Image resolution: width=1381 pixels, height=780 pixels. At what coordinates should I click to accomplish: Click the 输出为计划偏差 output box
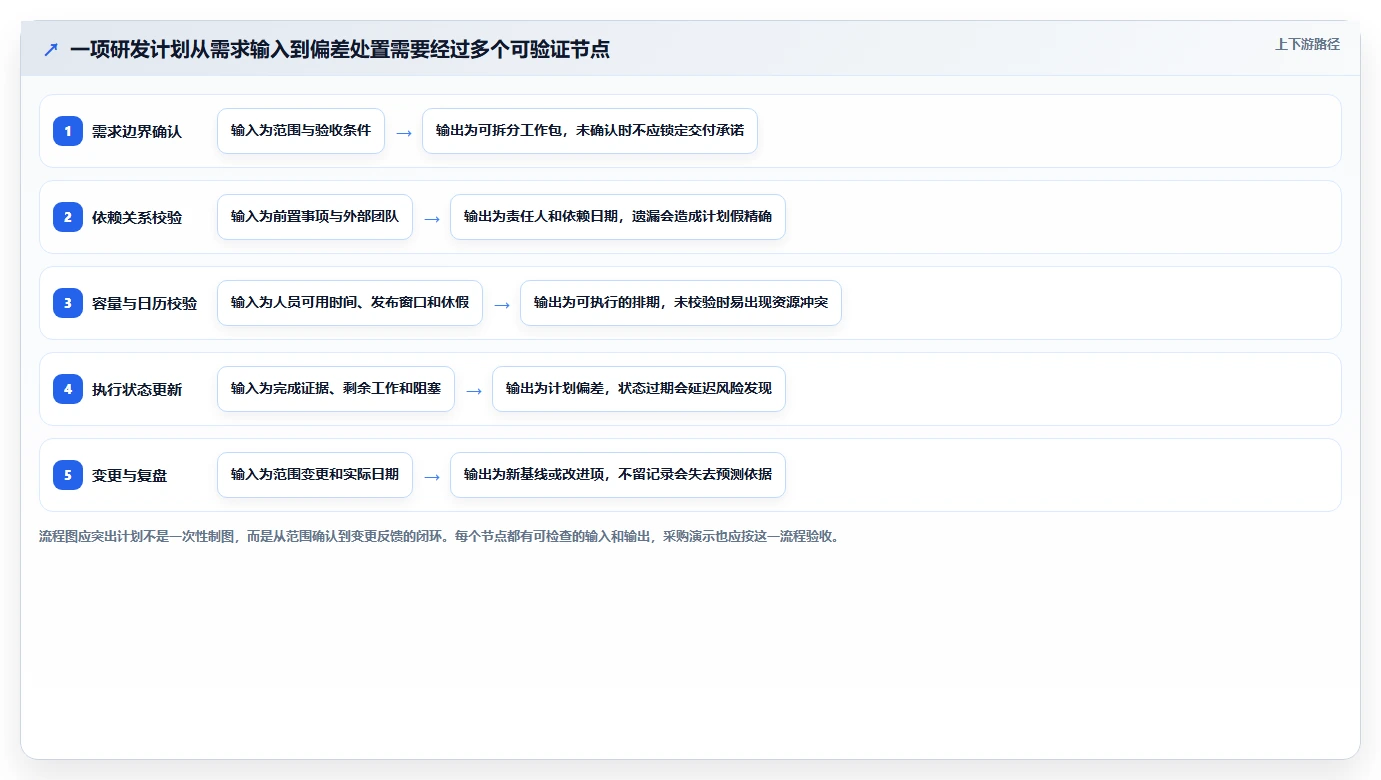click(639, 389)
